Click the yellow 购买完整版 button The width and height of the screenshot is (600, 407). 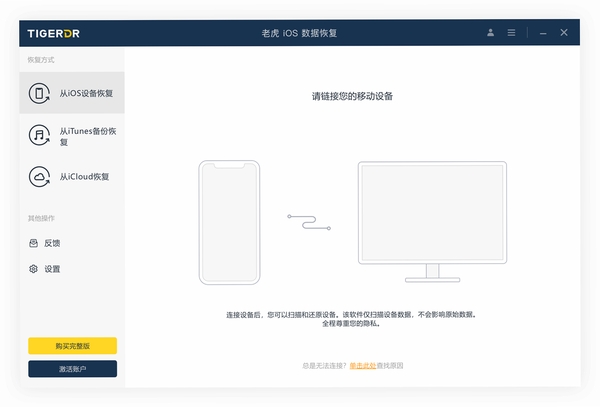[x=72, y=345]
